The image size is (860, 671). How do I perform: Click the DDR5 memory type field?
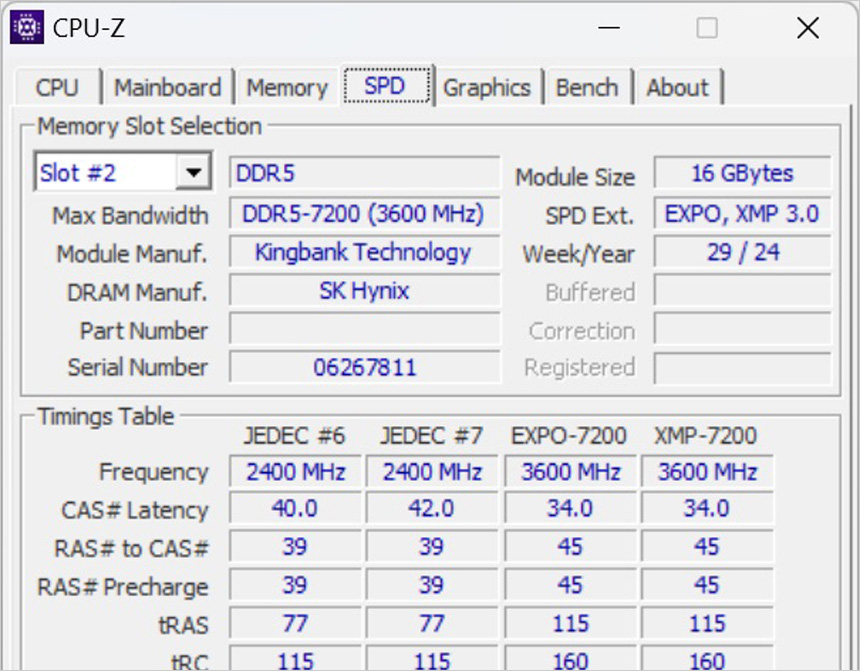365,173
